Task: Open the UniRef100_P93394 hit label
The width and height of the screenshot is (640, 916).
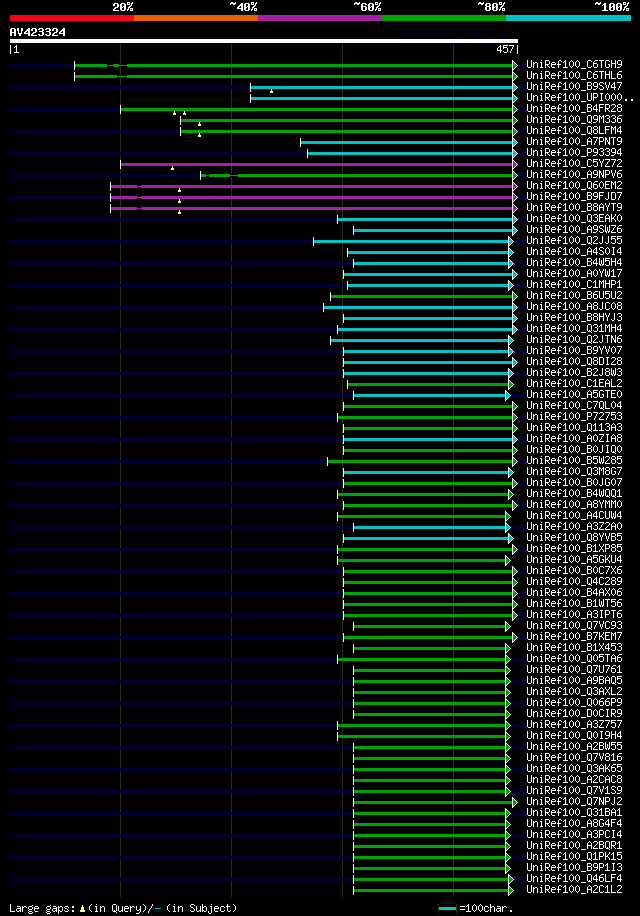Action: coord(574,152)
